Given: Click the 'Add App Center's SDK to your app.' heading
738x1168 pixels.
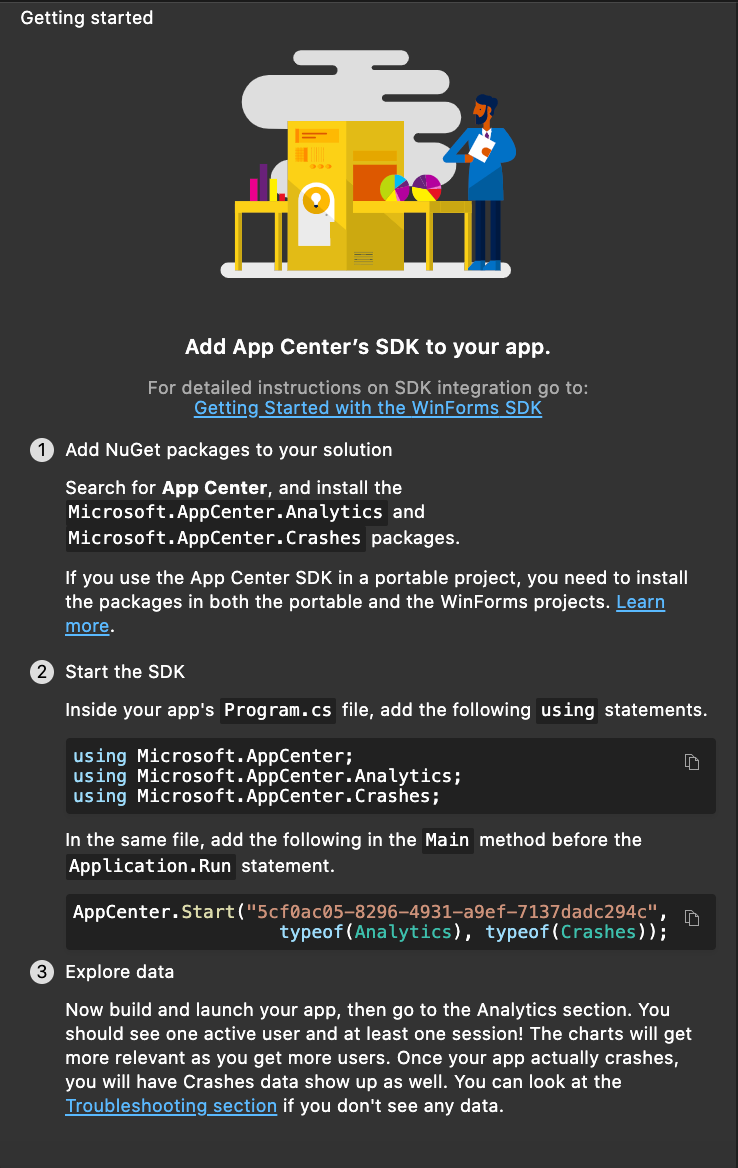Looking at the screenshot, I should point(368,347).
